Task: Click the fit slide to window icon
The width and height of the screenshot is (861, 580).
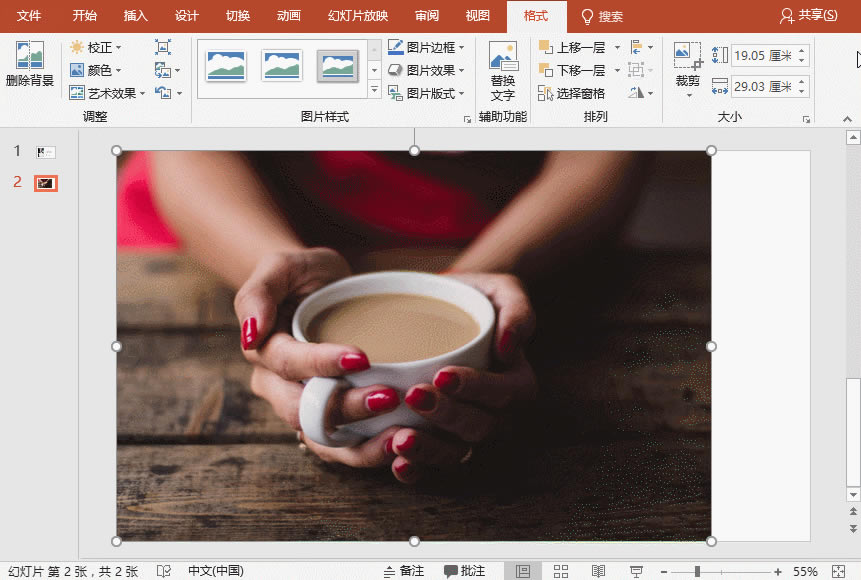Action: point(838,572)
